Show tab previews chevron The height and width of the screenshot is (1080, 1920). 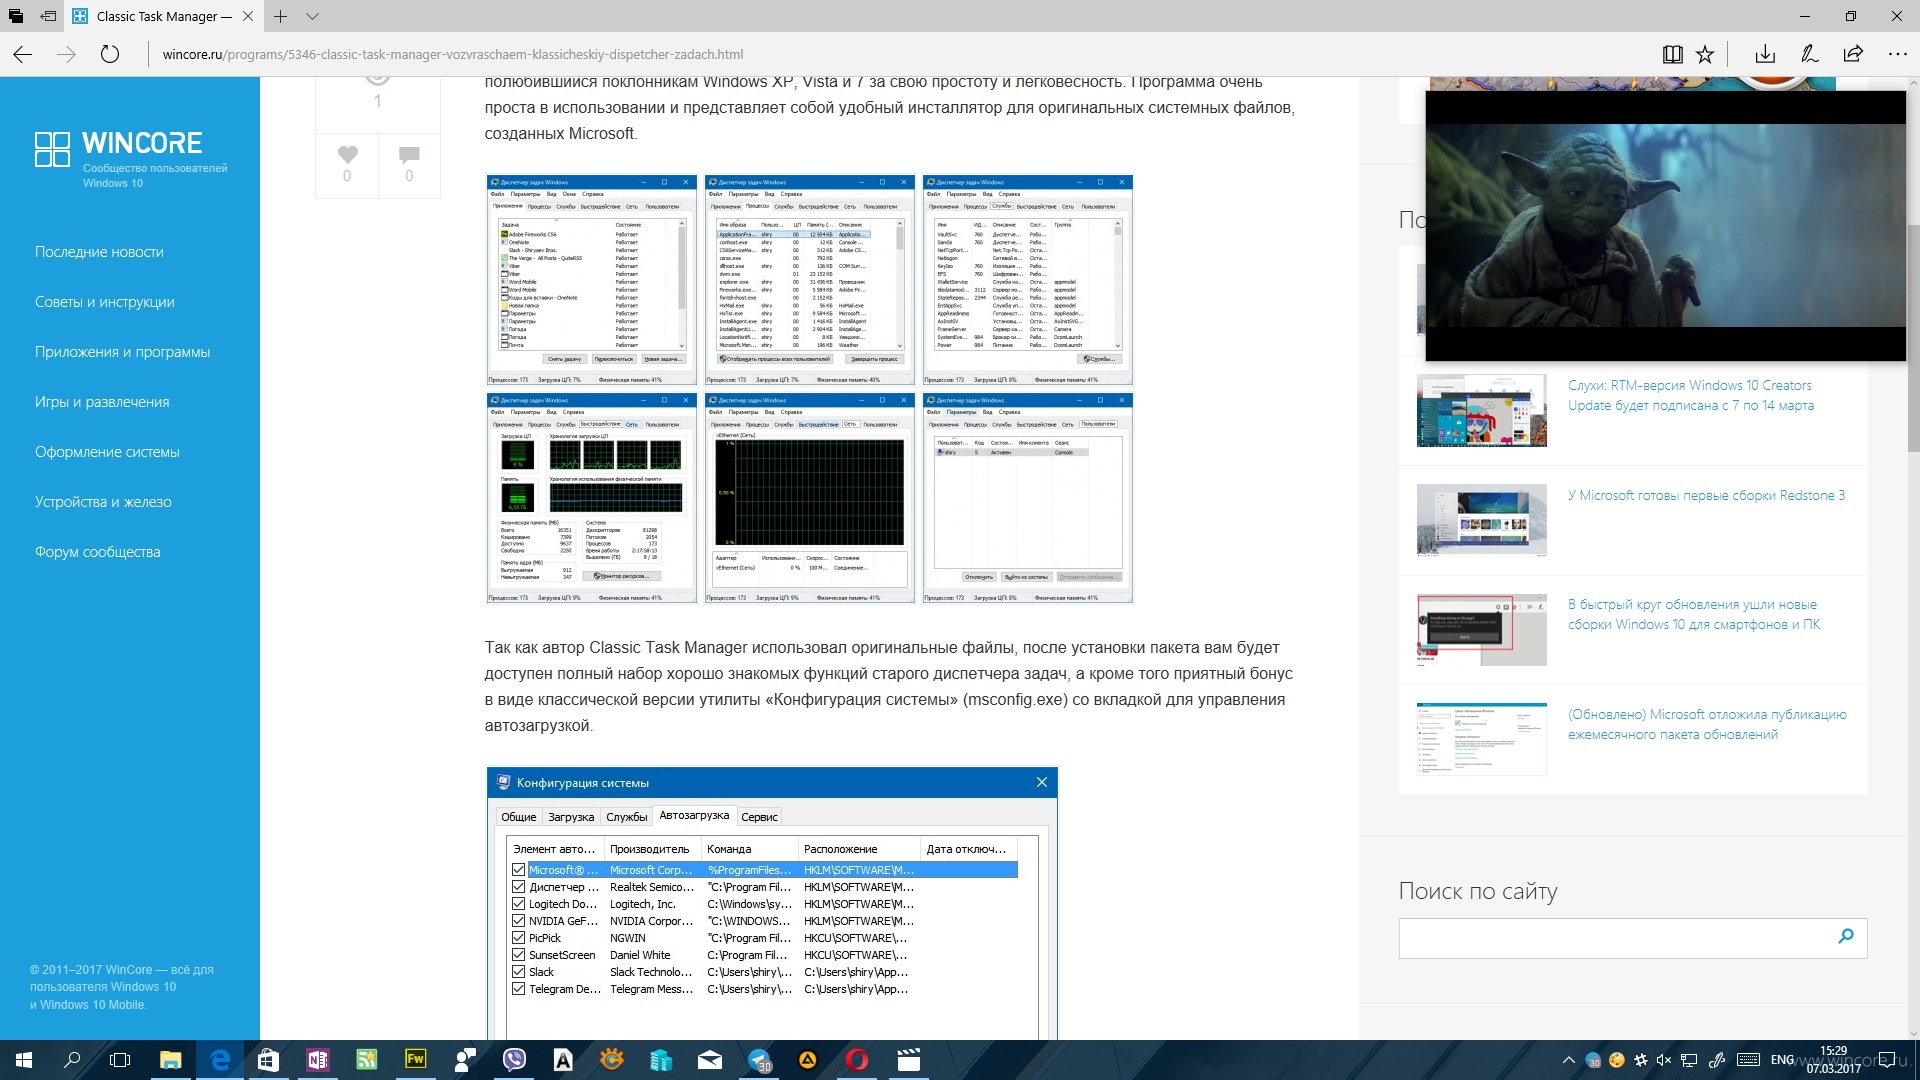(312, 16)
